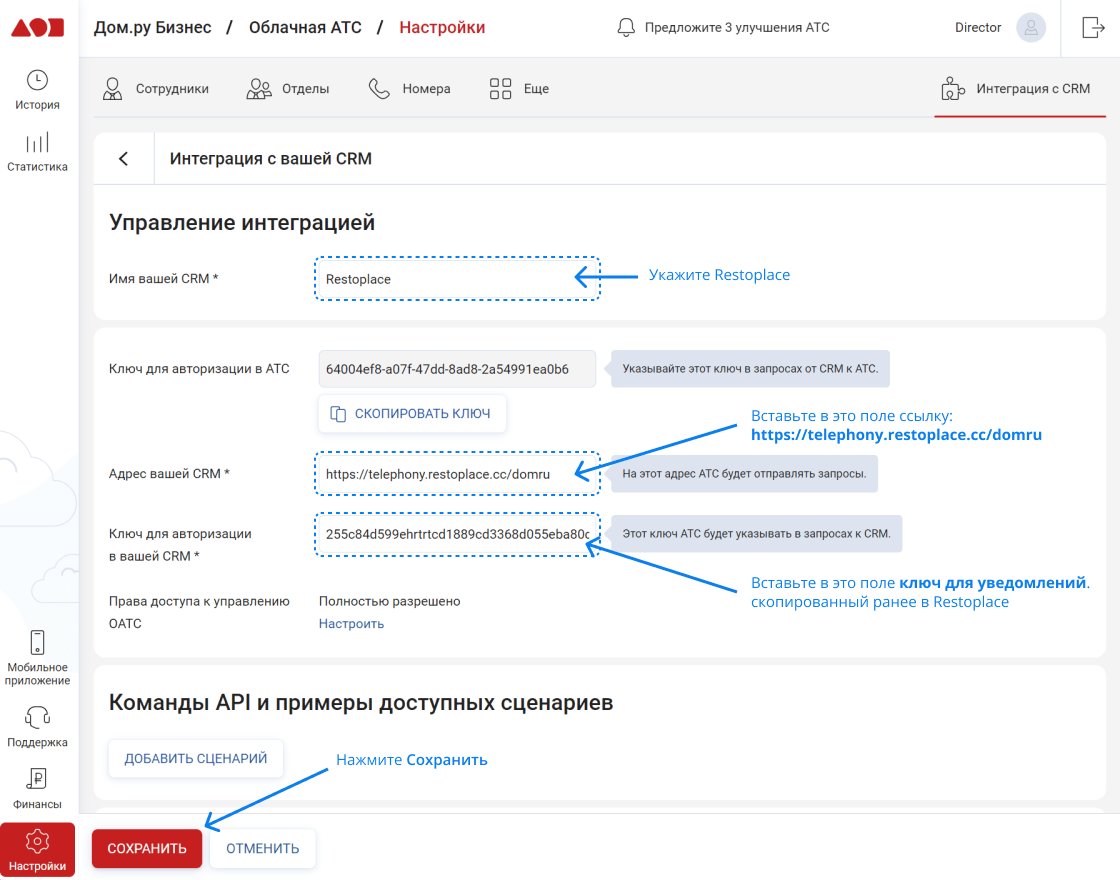Click the Облачная АТС breadcrumb

(304, 27)
